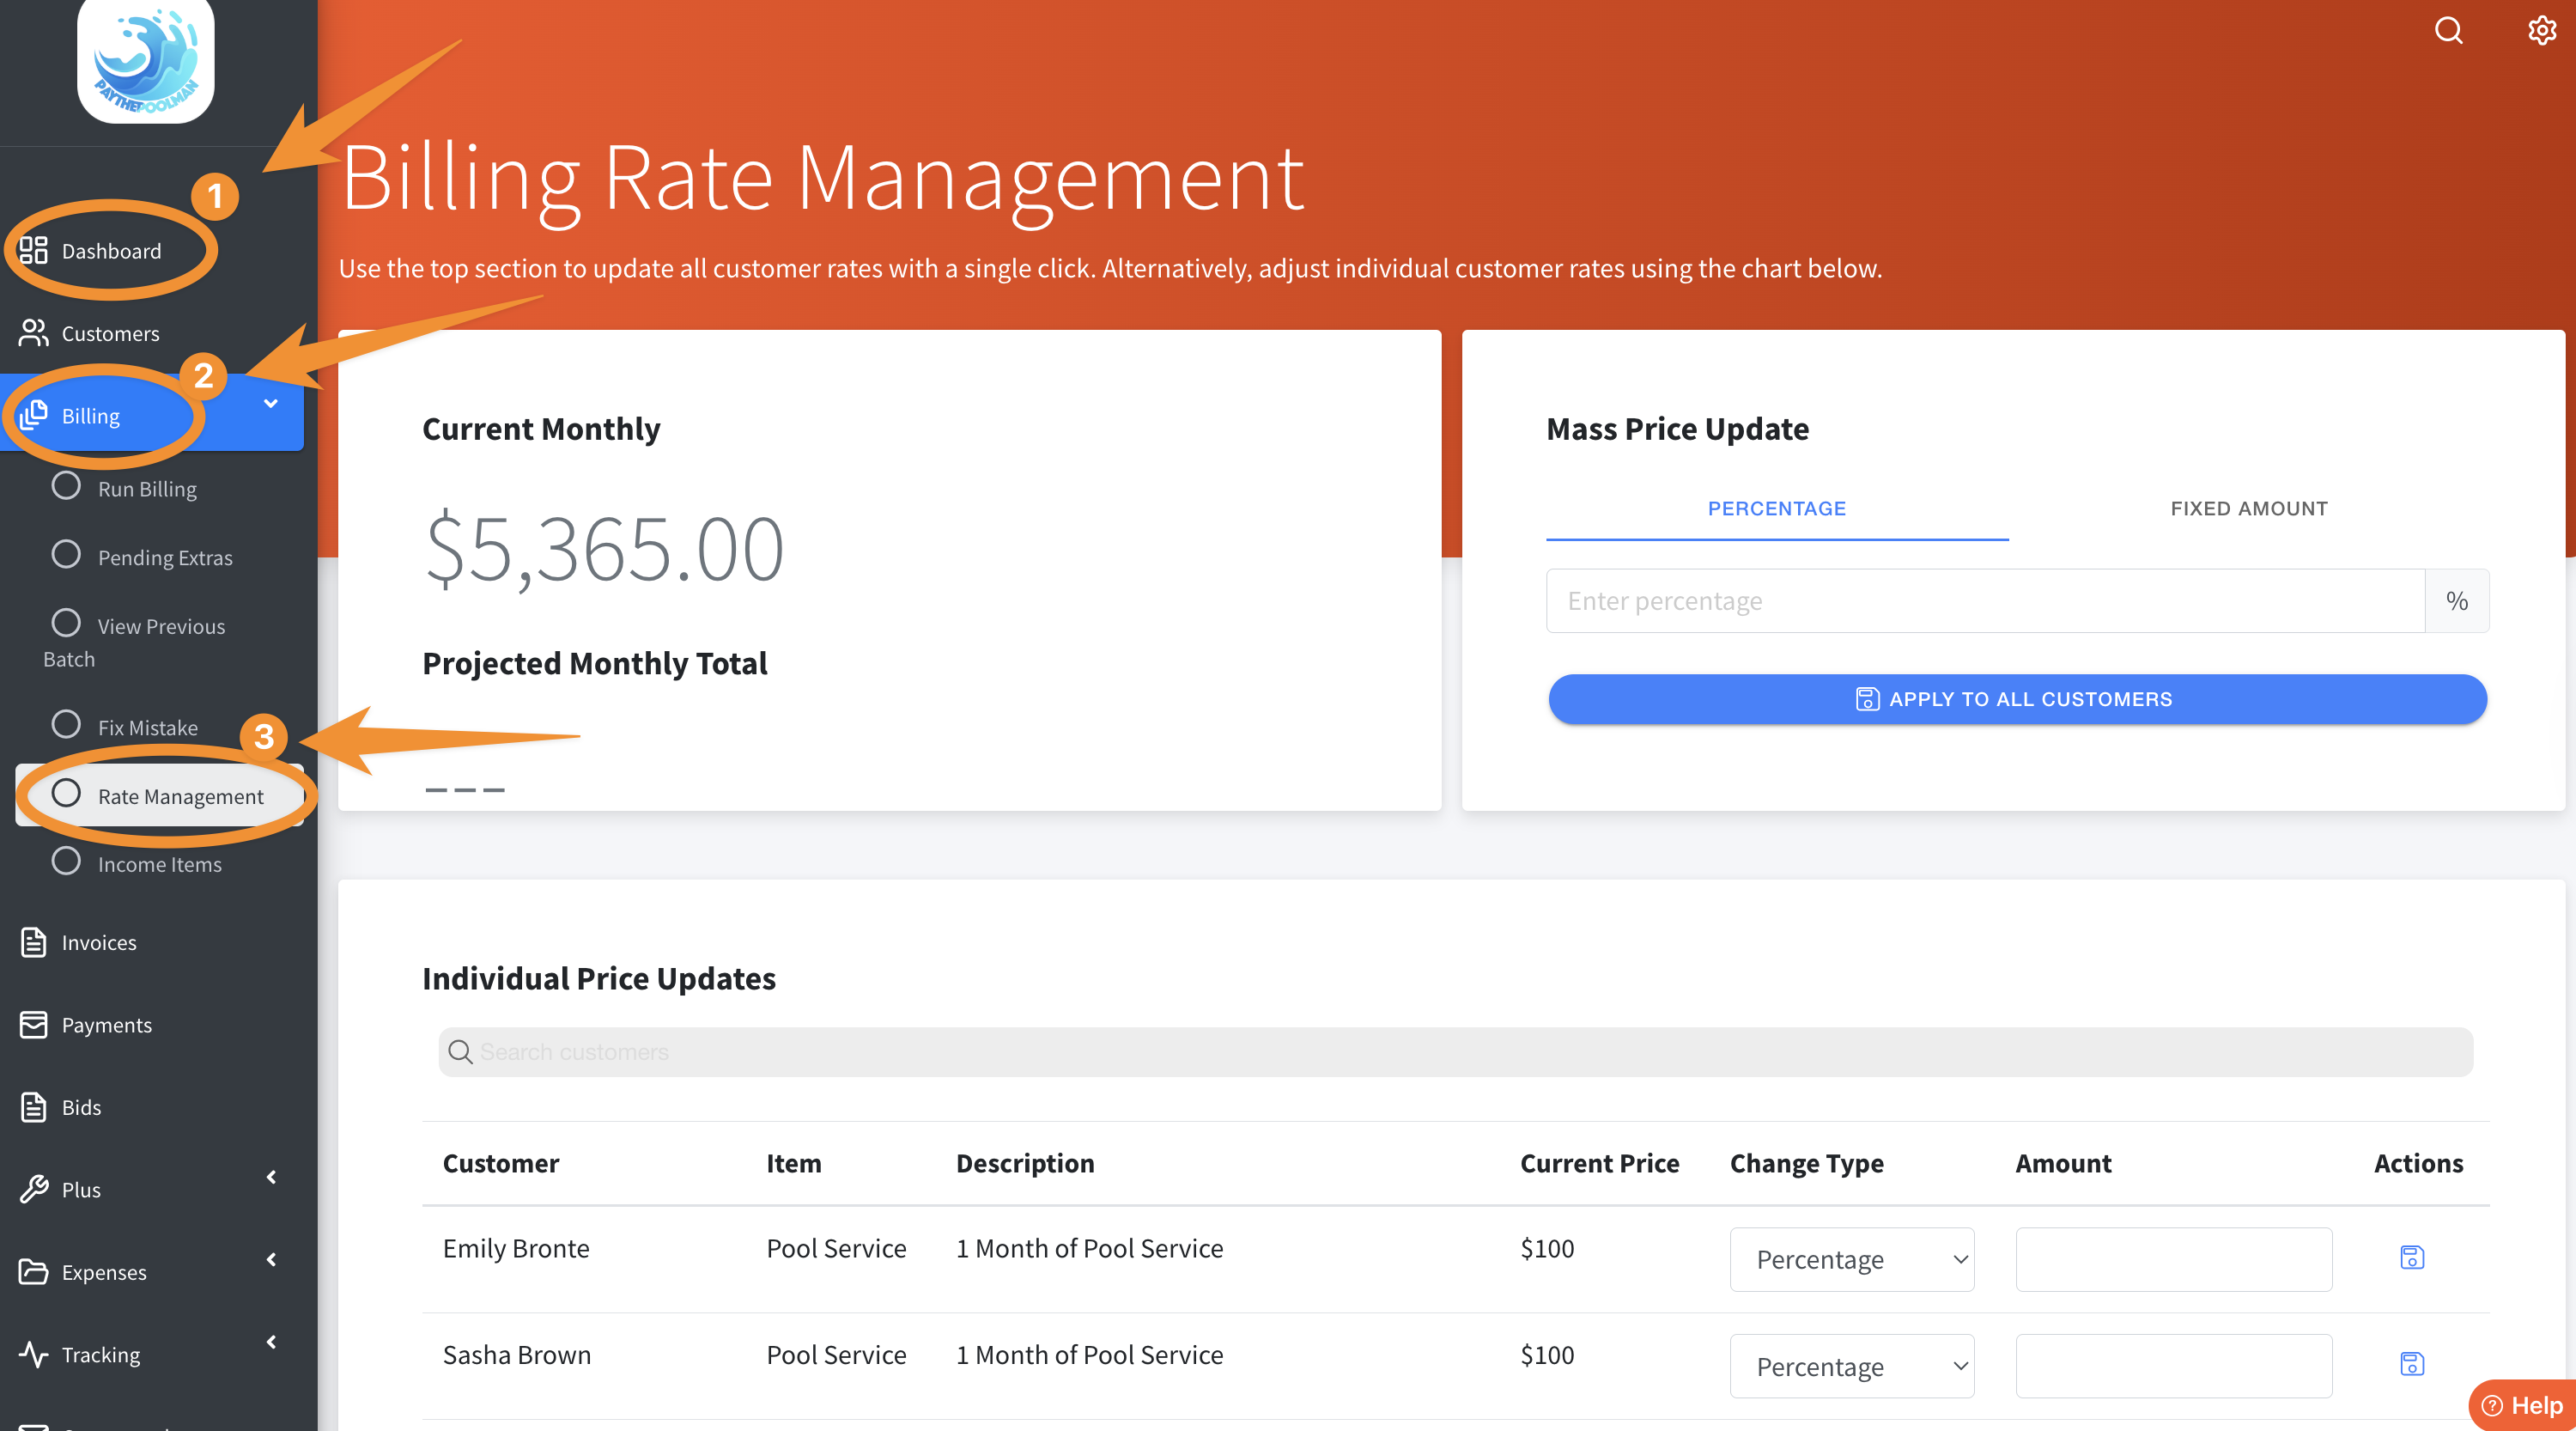Screen dimensions: 2576x1431
Task: Click the save icon in Emily Bronte's row
Action: (x=2411, y=1257)
